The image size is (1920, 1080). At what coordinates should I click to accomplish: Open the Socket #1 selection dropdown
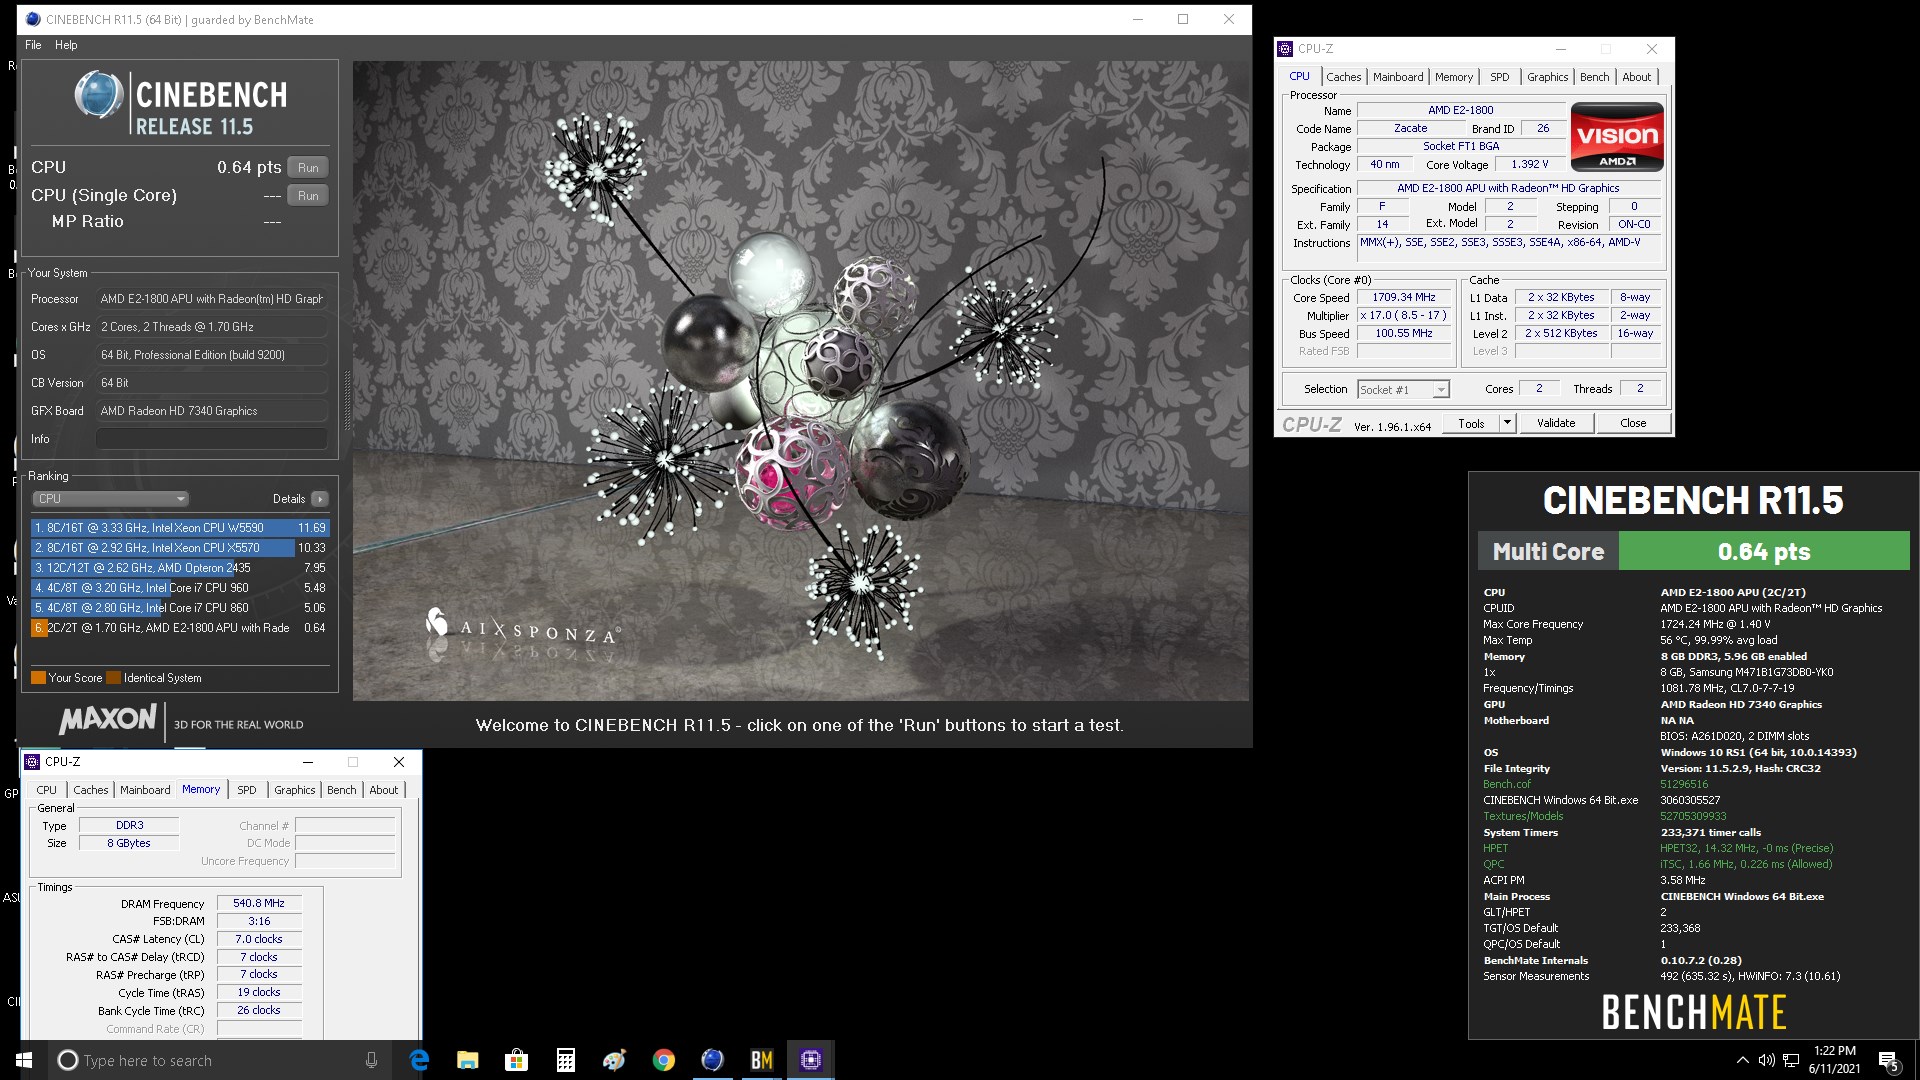coord(1403,390)
